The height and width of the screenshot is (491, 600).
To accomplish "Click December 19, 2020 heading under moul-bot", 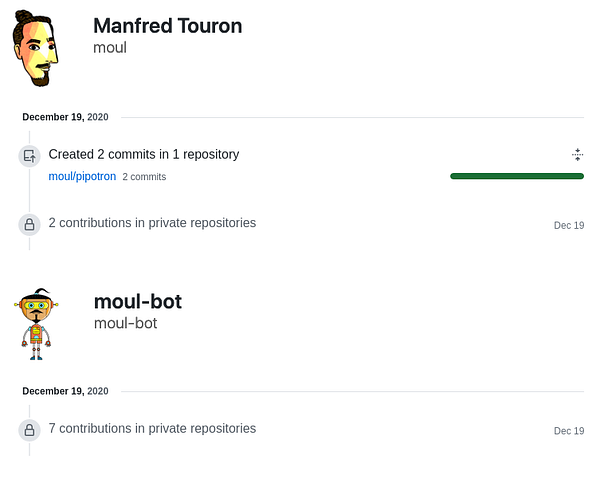I will tap(65, 391).
